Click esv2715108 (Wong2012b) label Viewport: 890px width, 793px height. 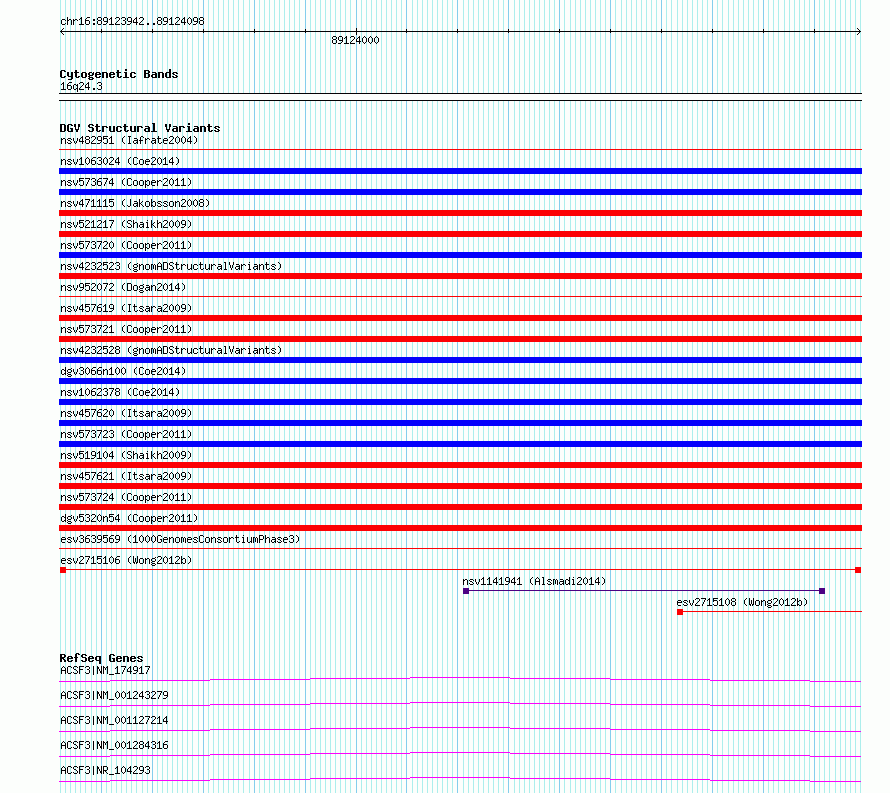click(742, 602)
